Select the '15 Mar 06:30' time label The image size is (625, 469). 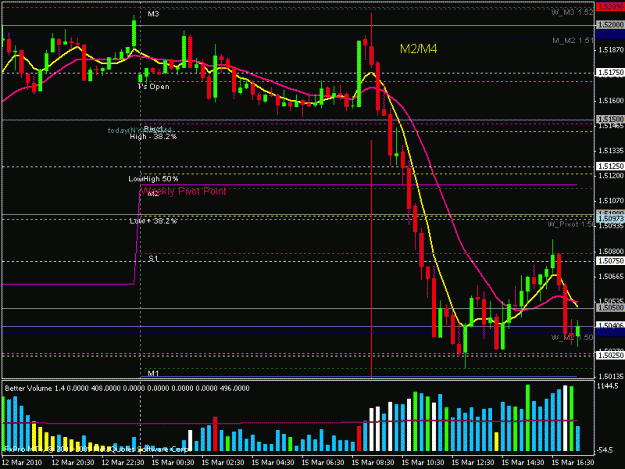click(x=323, y=462)
